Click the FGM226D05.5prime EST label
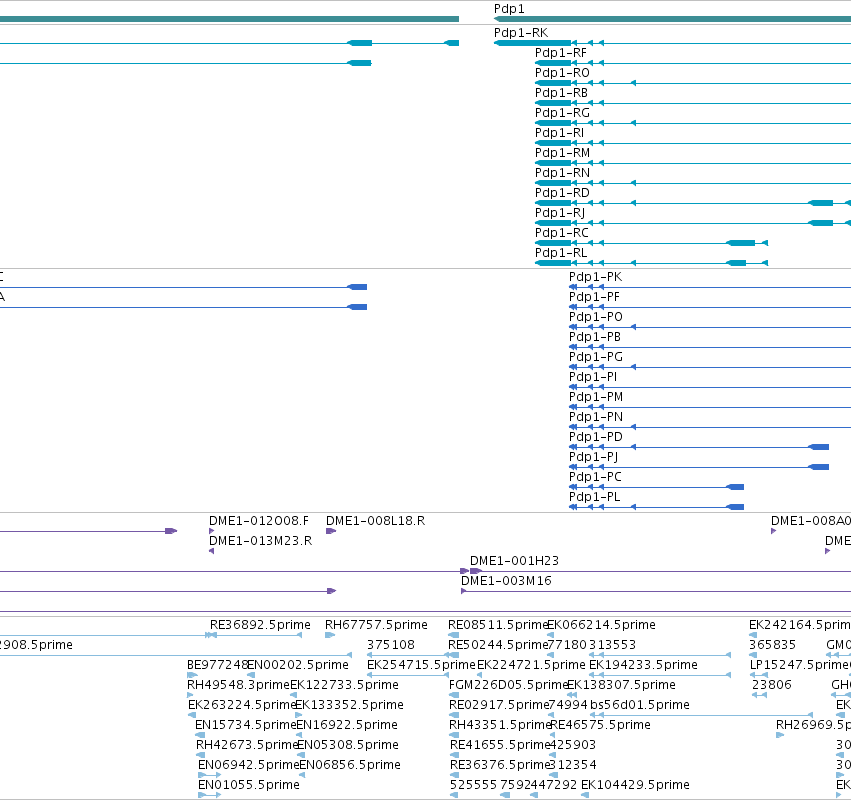 point(509,685)
